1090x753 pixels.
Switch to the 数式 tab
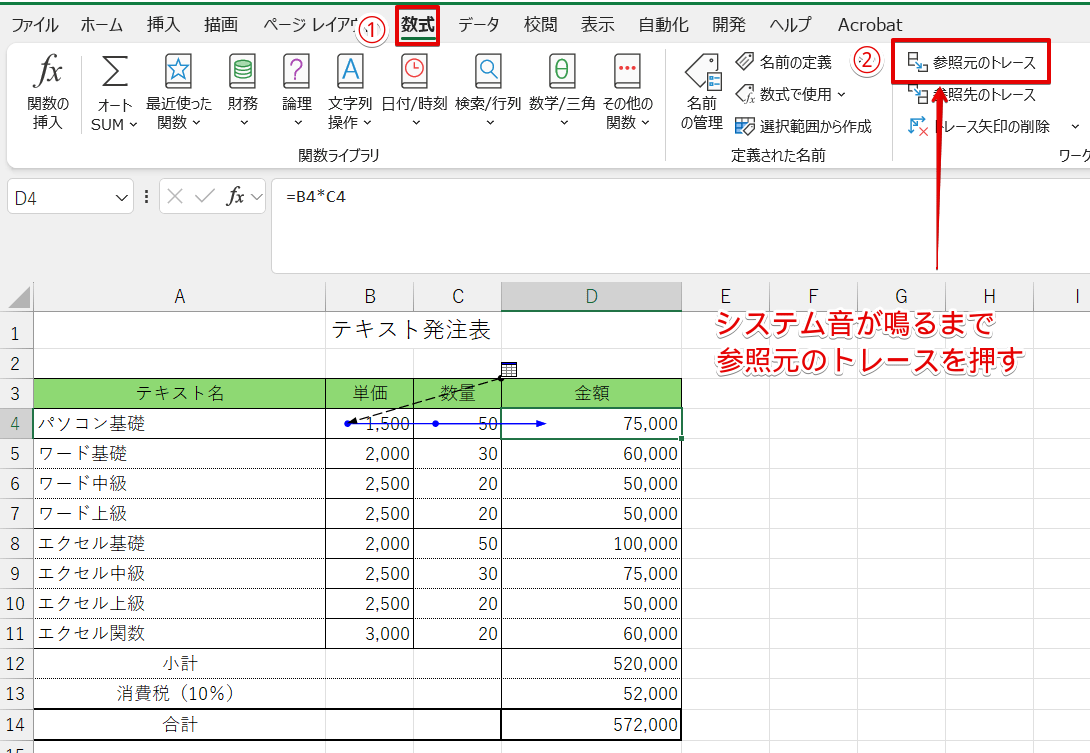pos(418,25)
